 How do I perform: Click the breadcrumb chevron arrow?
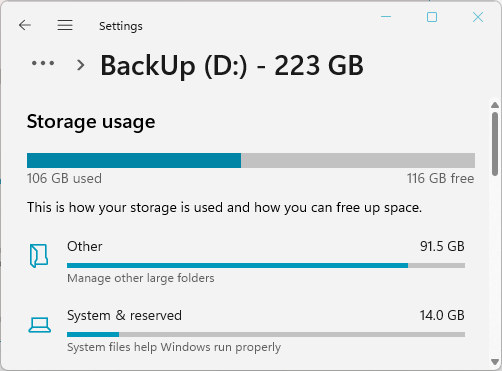click(x=80, y=65)
